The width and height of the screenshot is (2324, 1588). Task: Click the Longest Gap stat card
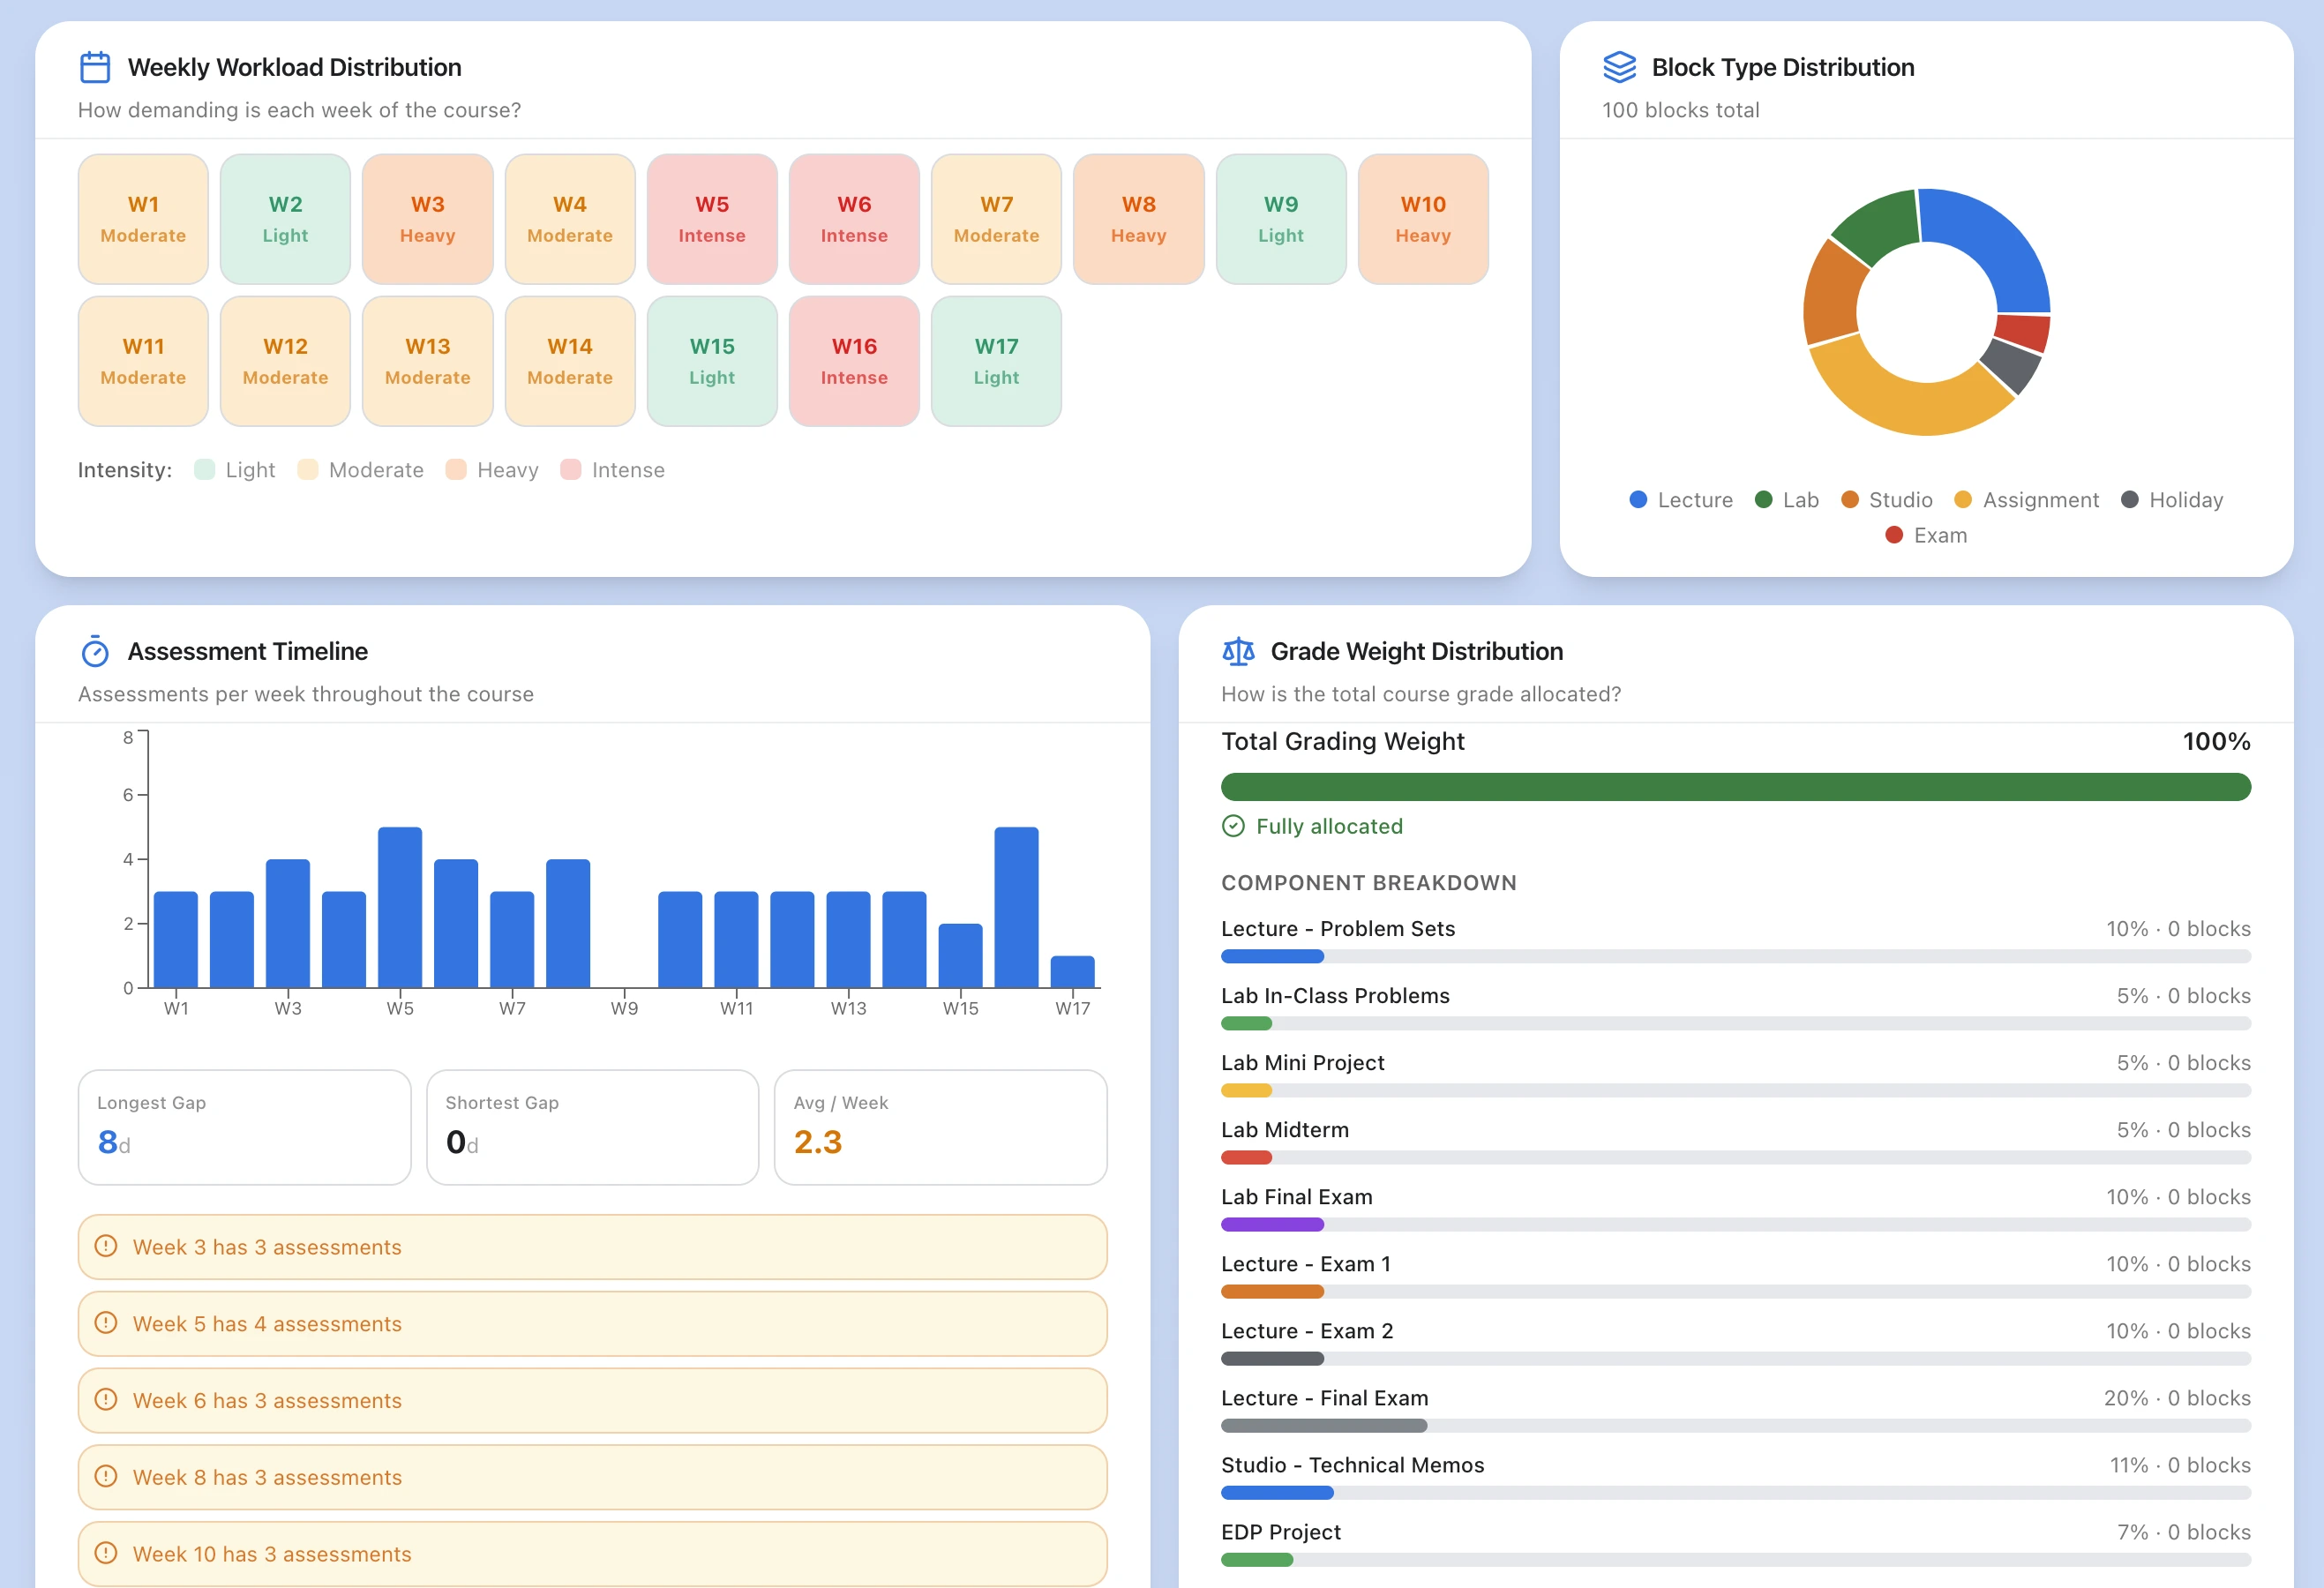(244, 1127)
